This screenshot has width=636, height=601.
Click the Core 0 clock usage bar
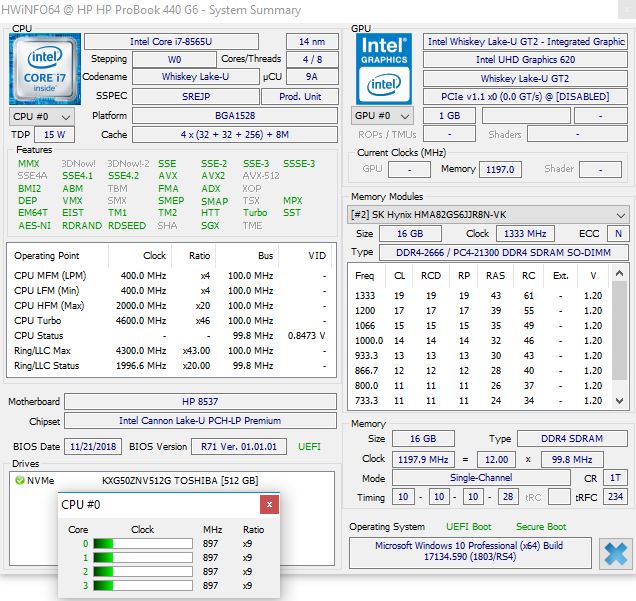click(141, 545)
